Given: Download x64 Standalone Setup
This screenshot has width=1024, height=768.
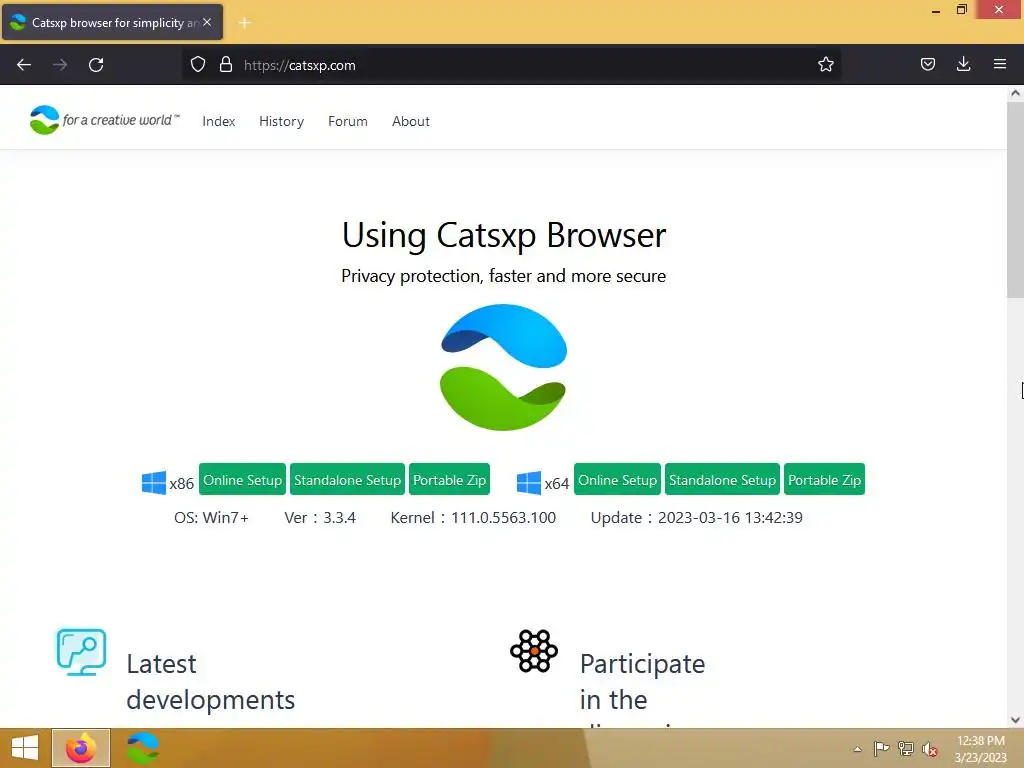Looking at the screenshot, I should [x=722, y=480].
